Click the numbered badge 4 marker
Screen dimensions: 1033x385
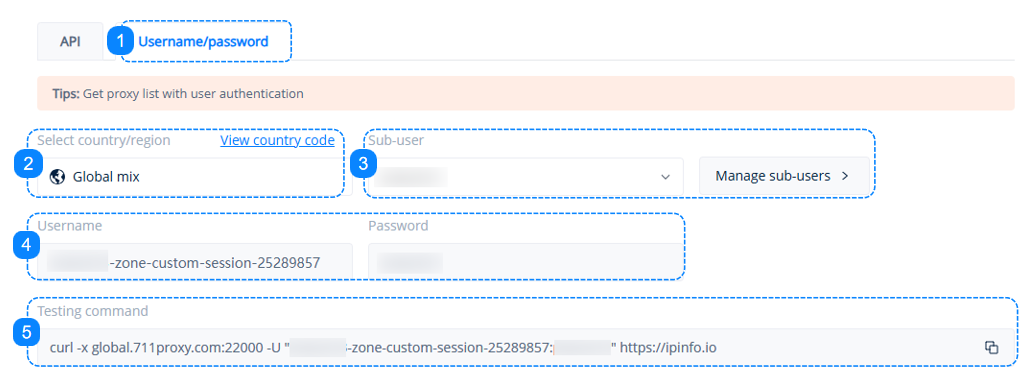26,246
